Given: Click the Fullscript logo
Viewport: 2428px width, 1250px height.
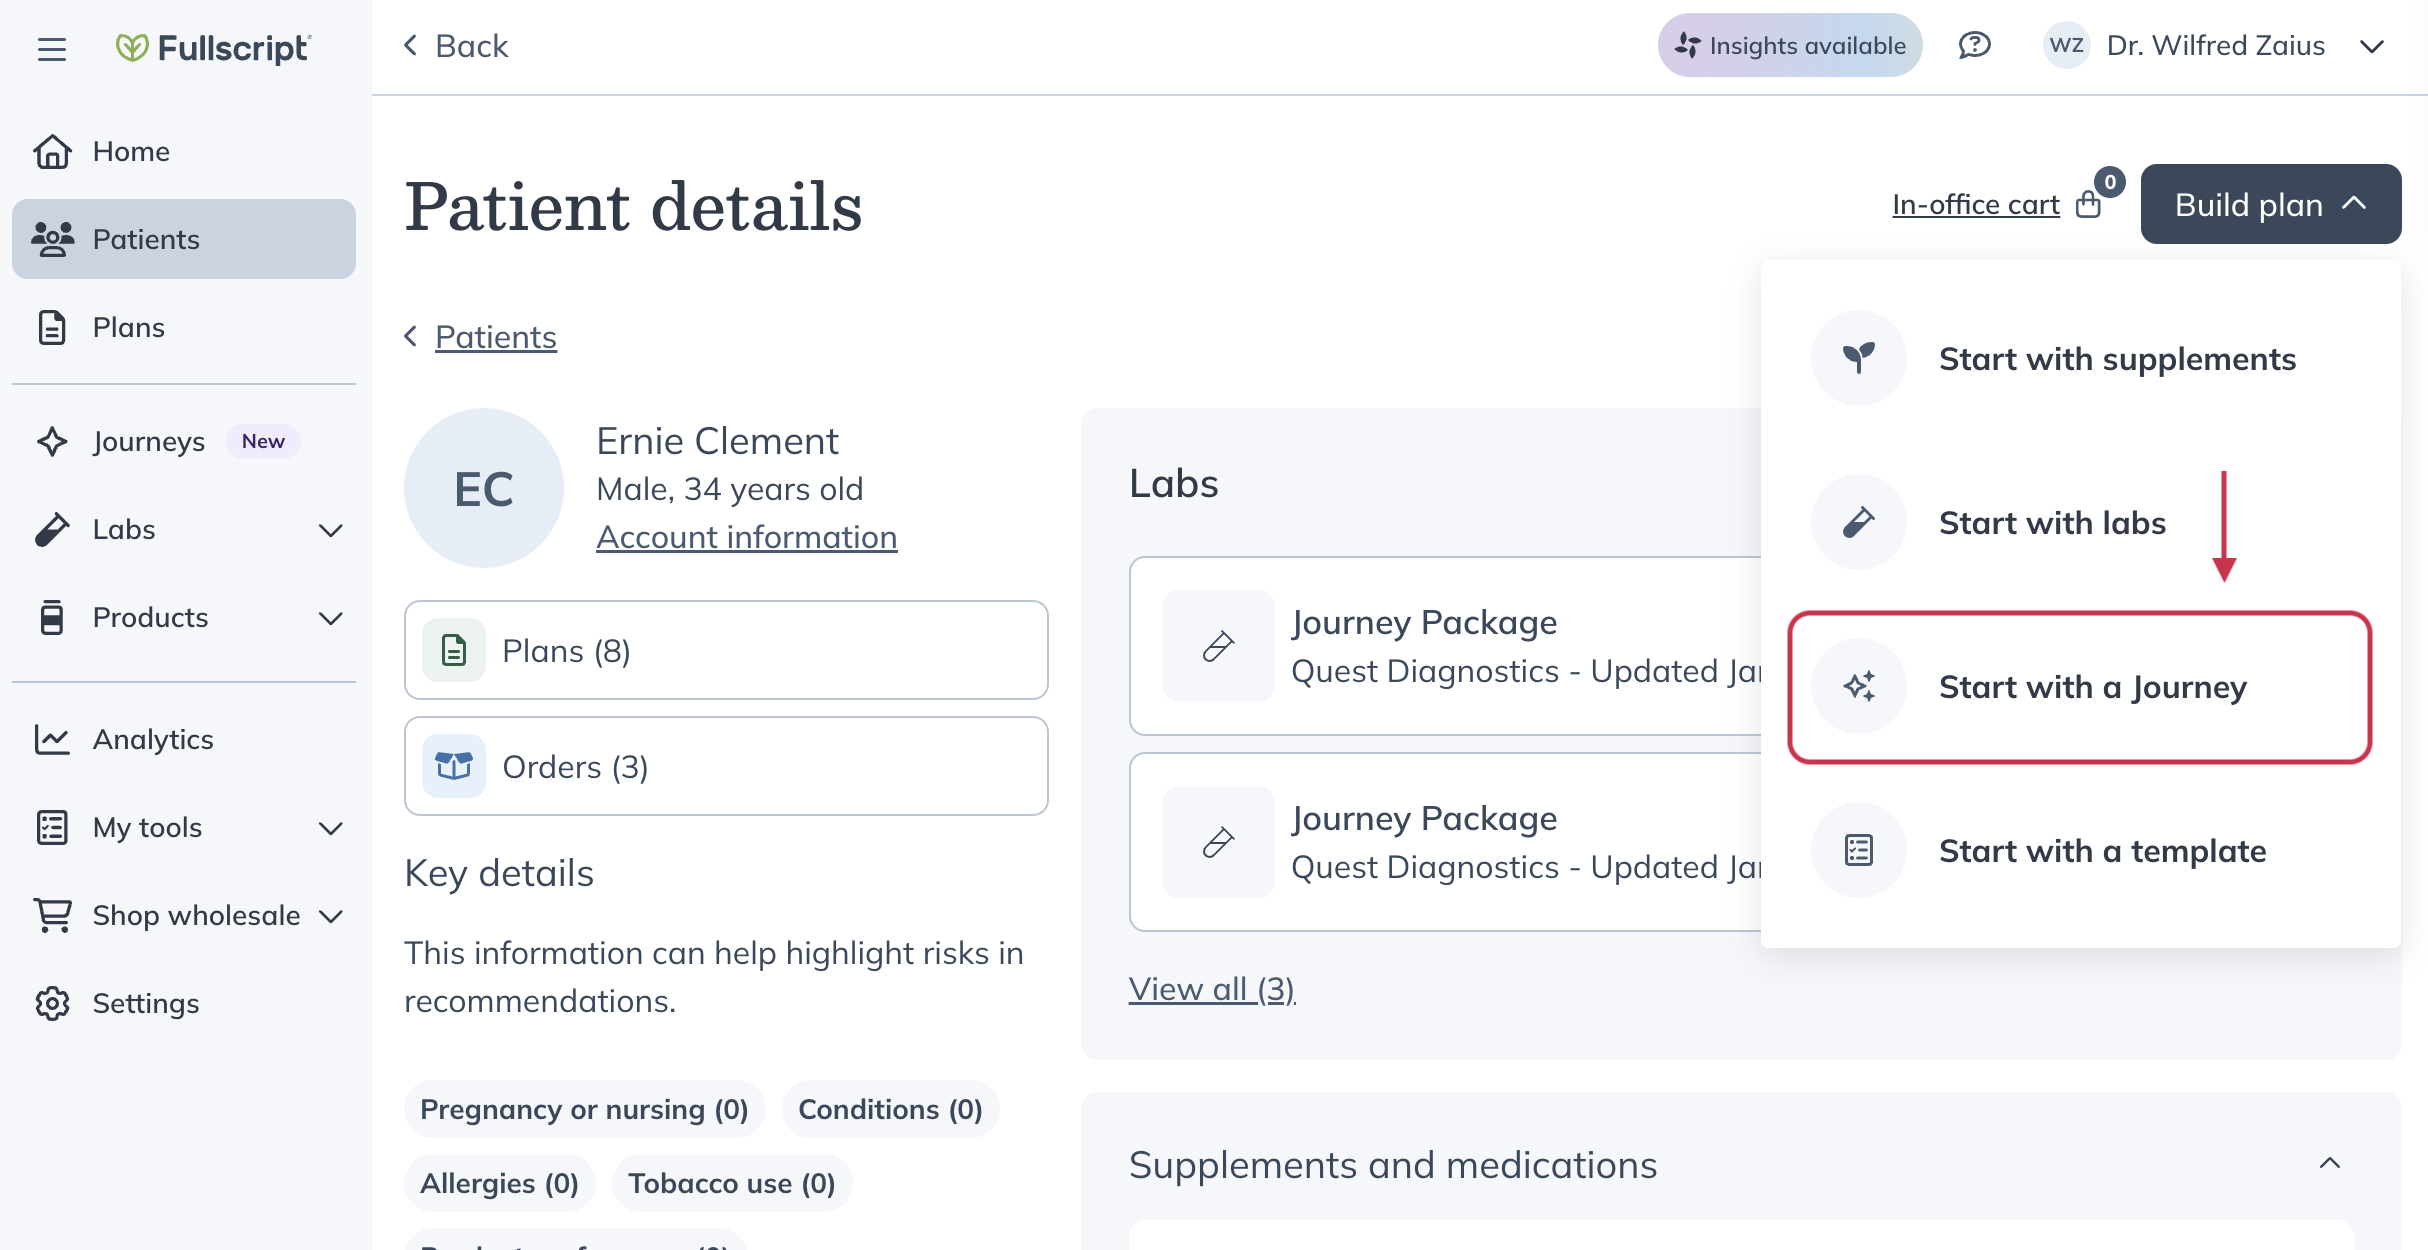Looking at the screenshot, I should [212, 49].
